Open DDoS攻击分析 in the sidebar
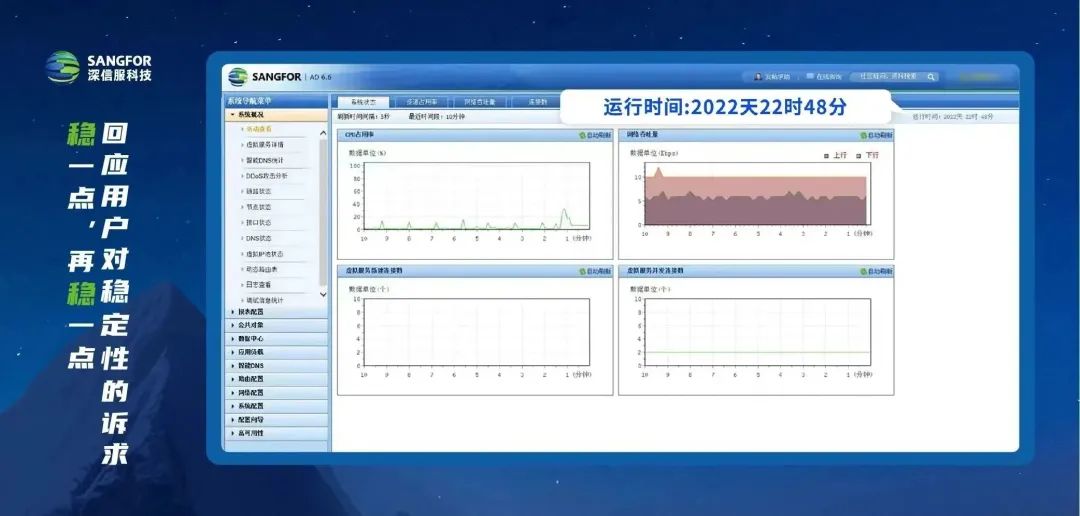1080x516 pixels. pos(267,176)
